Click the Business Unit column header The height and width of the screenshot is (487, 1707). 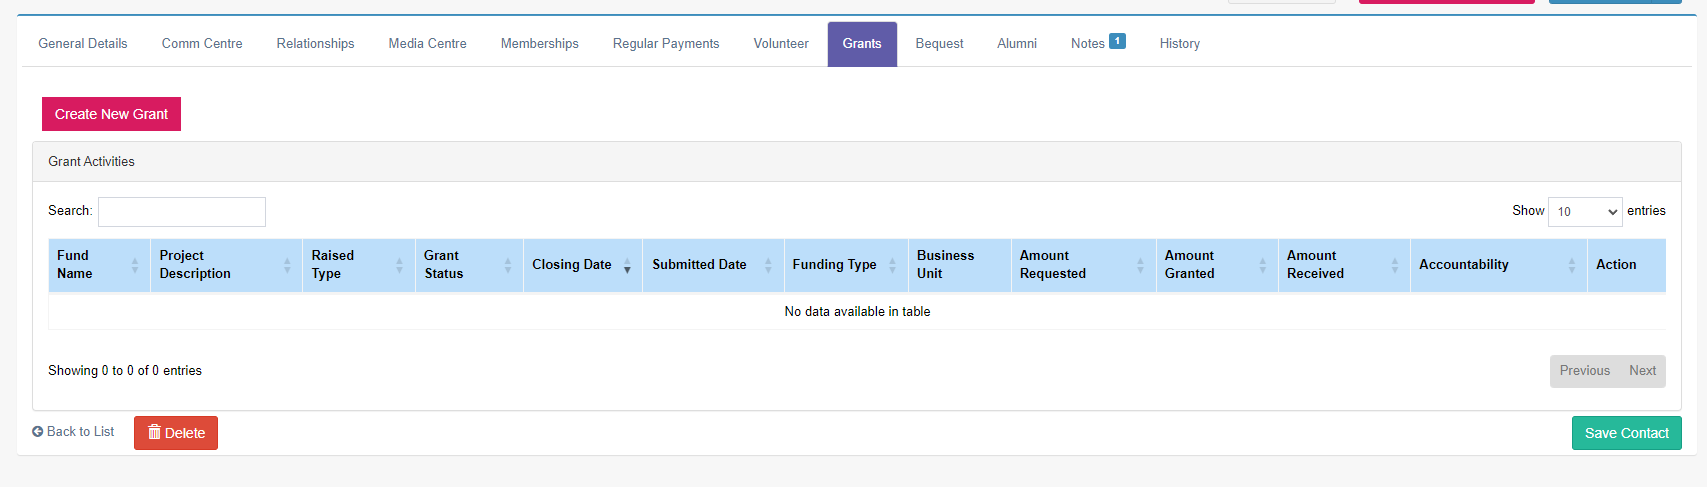[959, 265]
